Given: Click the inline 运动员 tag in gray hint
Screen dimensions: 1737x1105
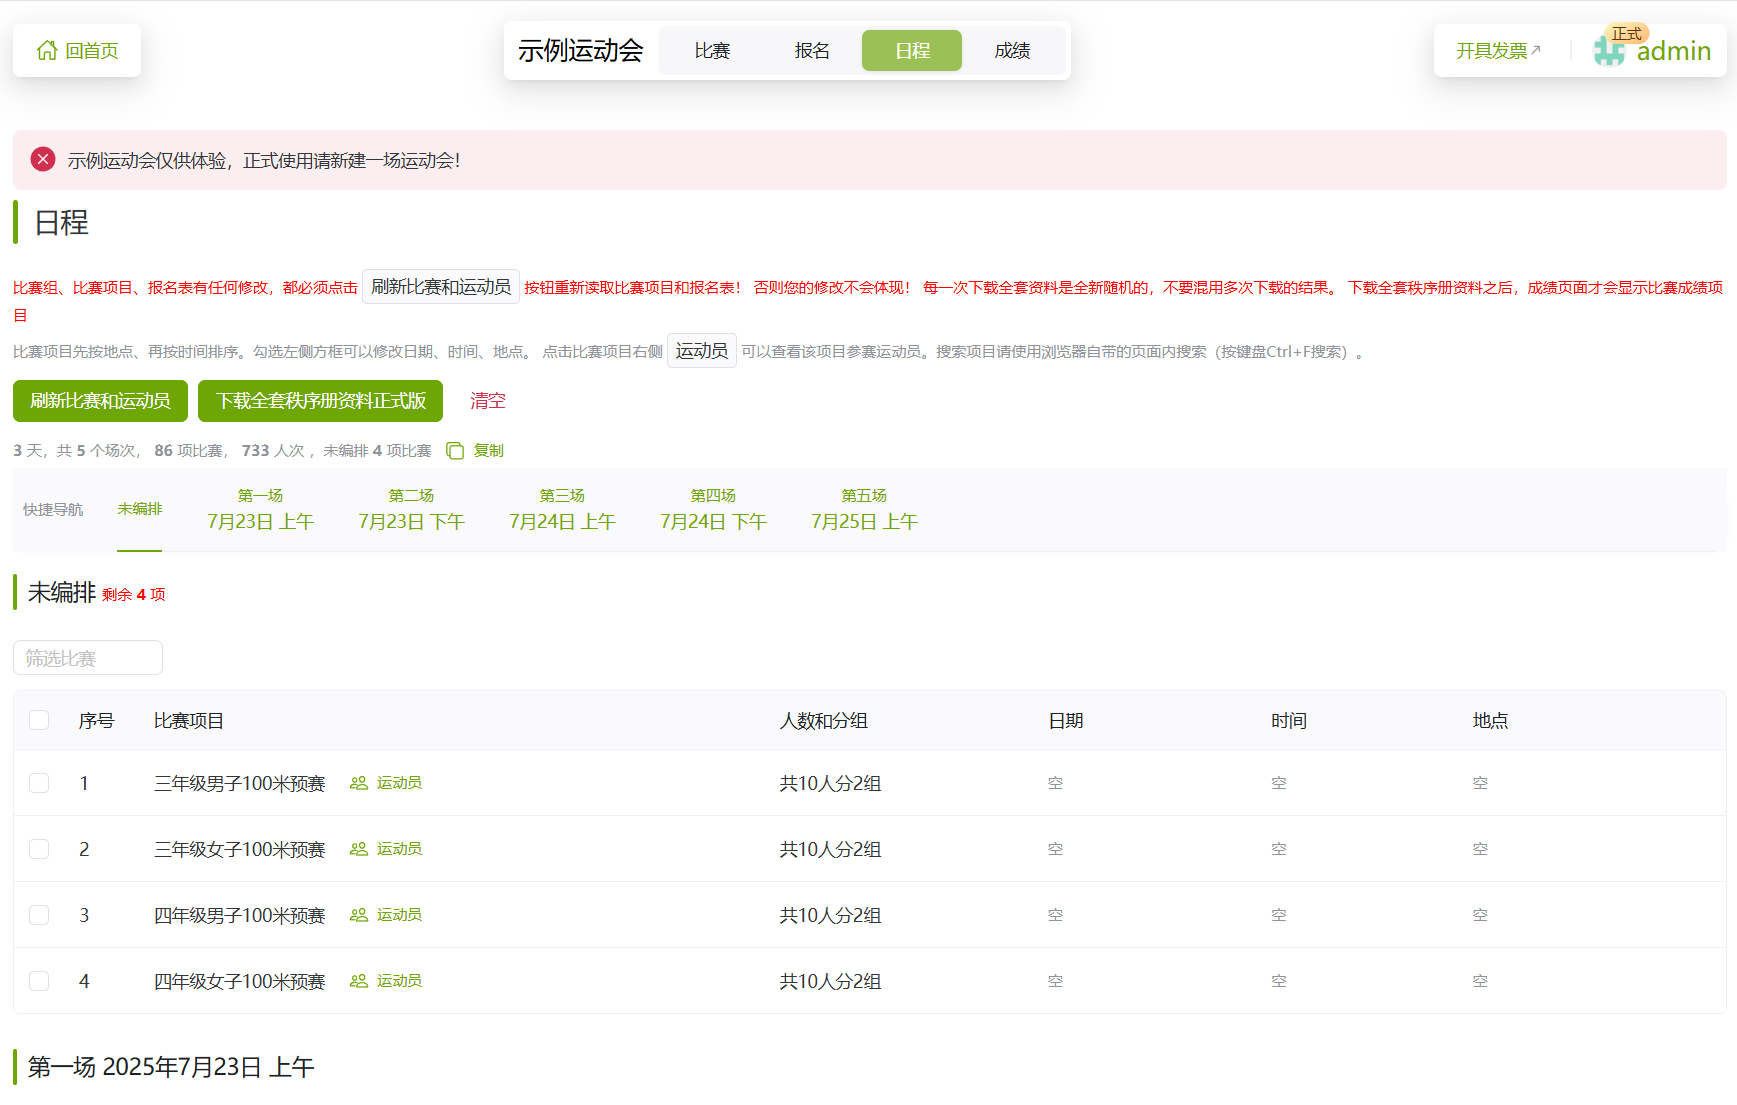Looking at the screenshot, I should point(702,351).
